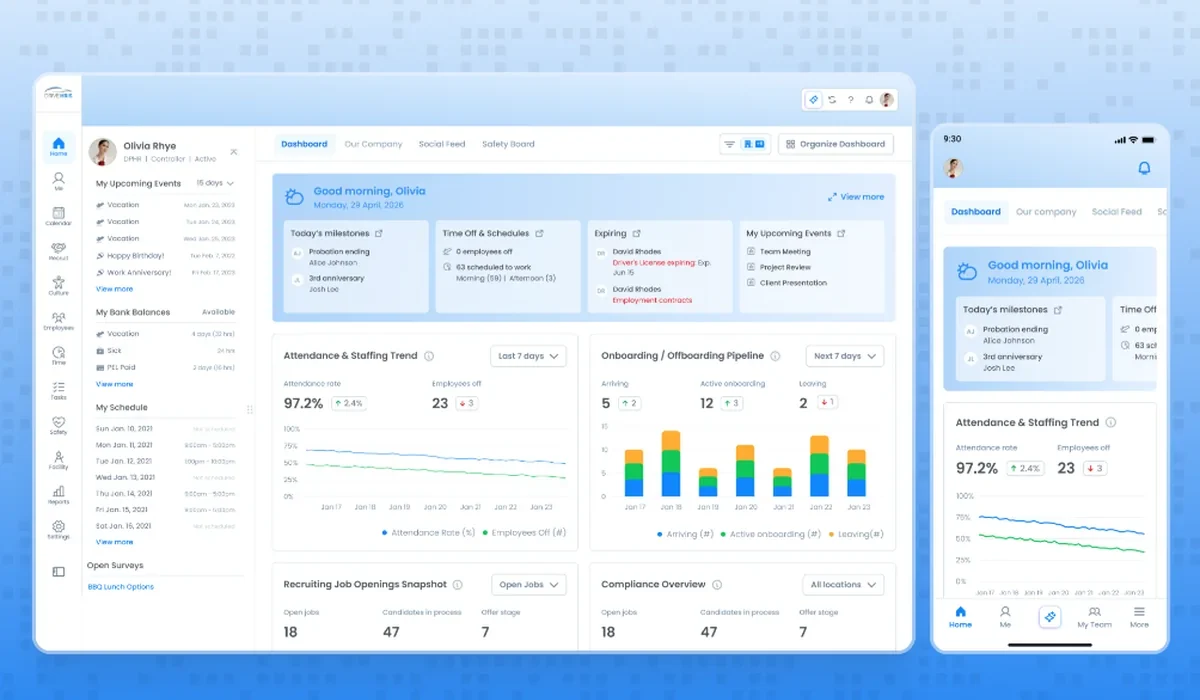Viewport: 1200px width, 700px height.
Task: Open Time Off & Schedules external link icon
Action: coord(540,233)
